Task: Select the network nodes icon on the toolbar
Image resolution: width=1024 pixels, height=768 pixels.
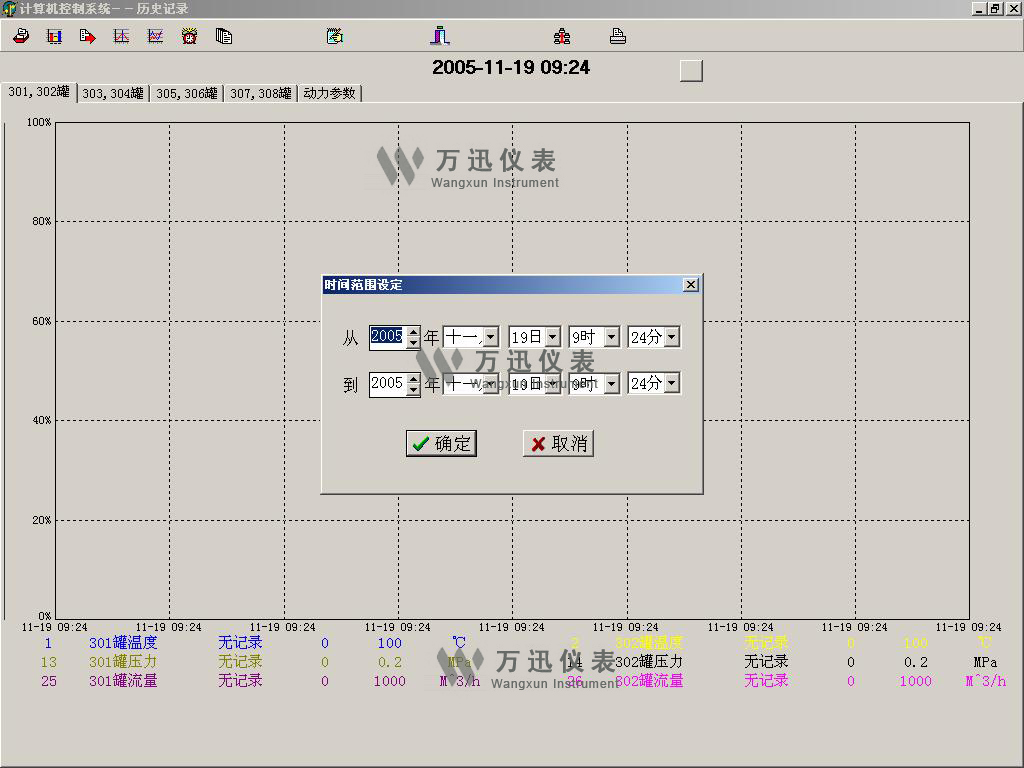Action: (x=561, y=36)
